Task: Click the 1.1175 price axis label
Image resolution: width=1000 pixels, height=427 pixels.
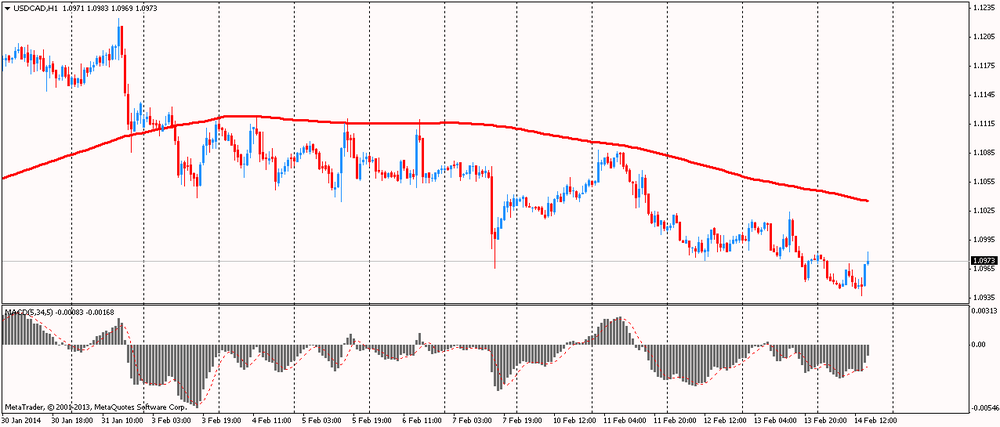Action: (x=982, y=66)
